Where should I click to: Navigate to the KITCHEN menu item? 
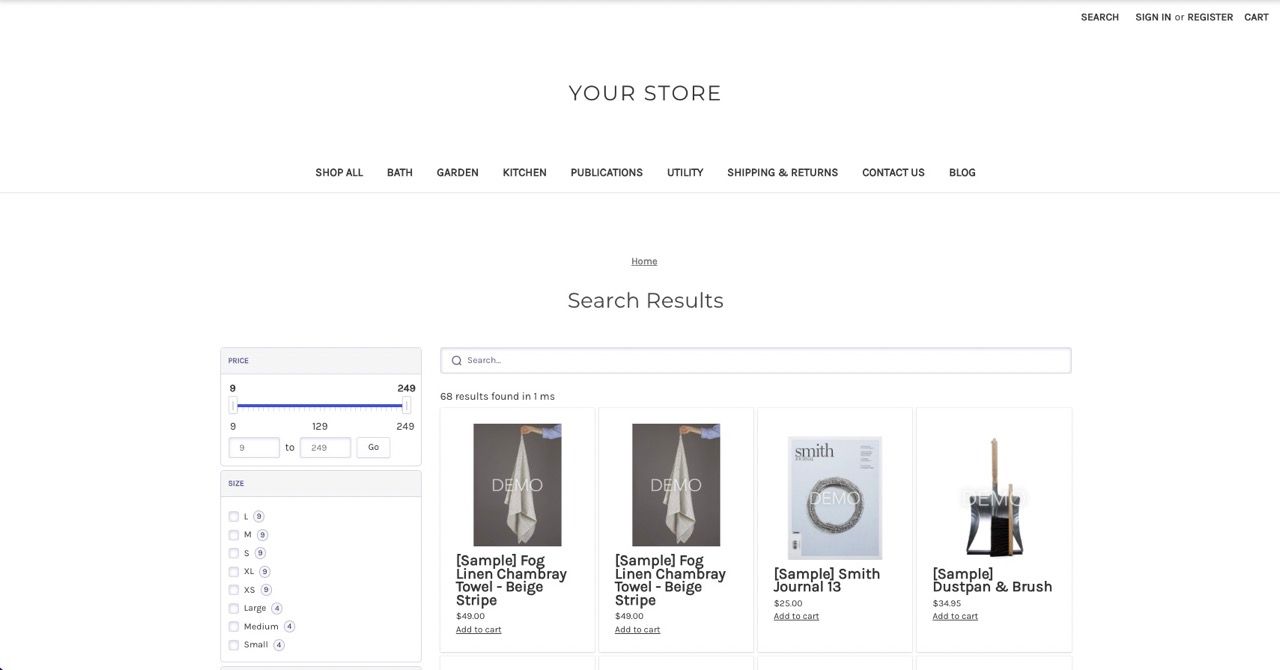point(524,172)
